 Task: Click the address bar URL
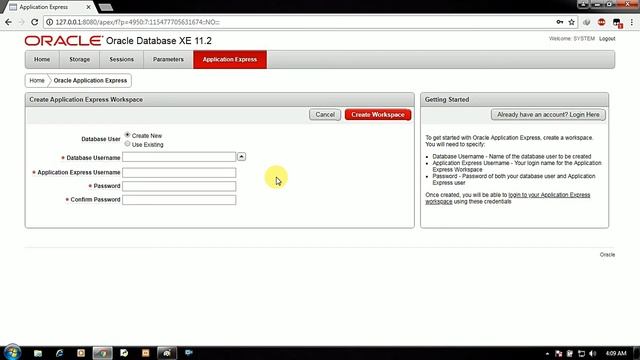coord(138,22)
